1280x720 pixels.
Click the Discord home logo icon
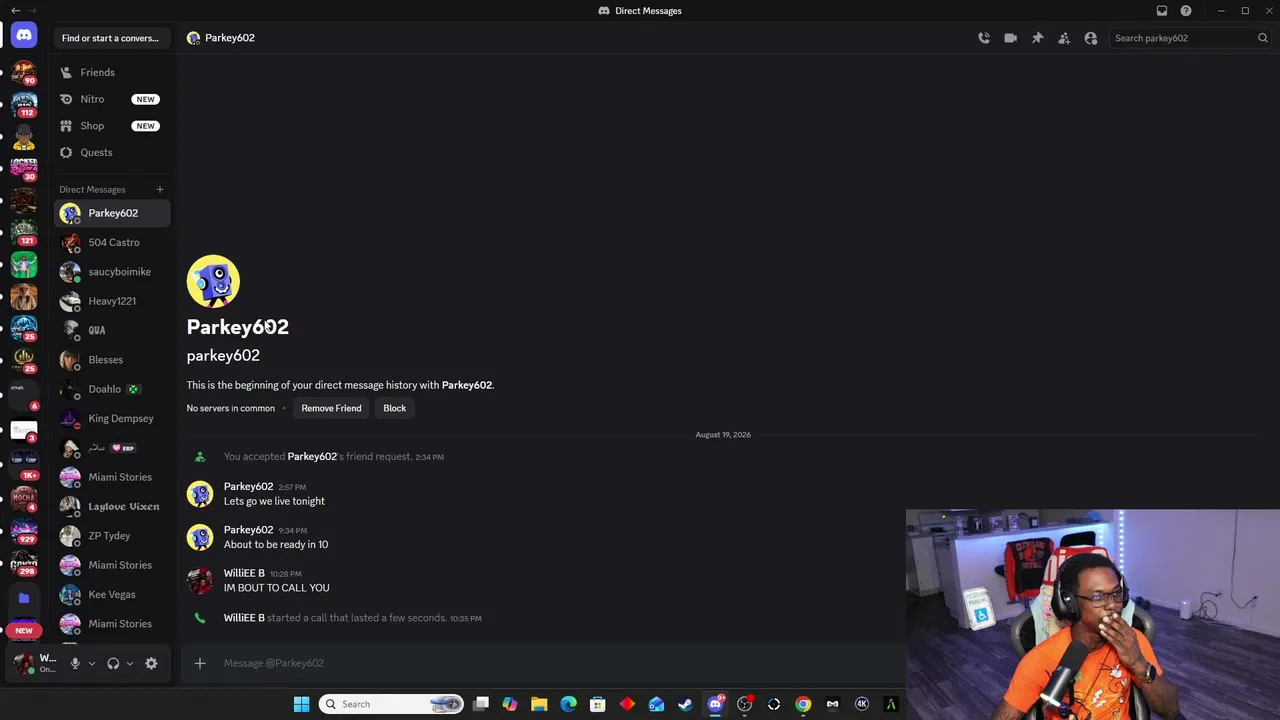coord(24,36)
